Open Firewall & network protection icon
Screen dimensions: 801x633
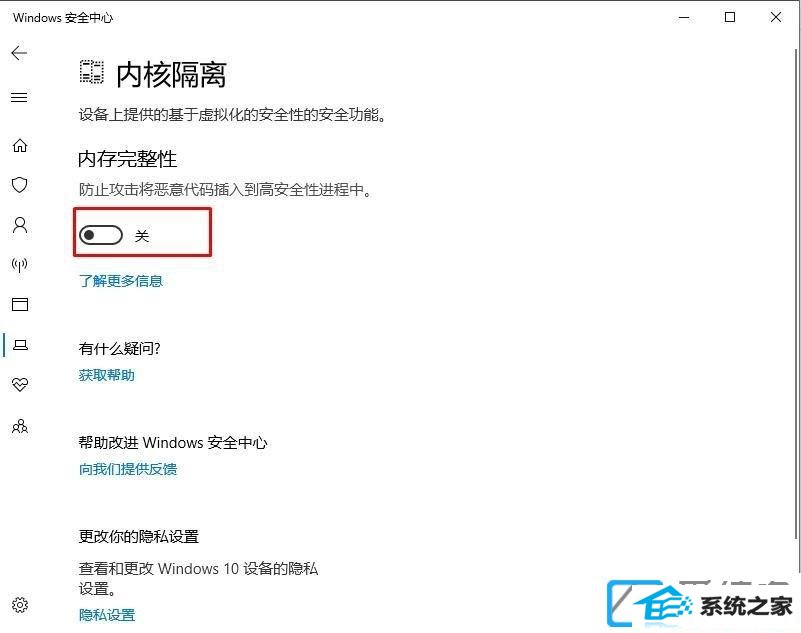(19, 265)
